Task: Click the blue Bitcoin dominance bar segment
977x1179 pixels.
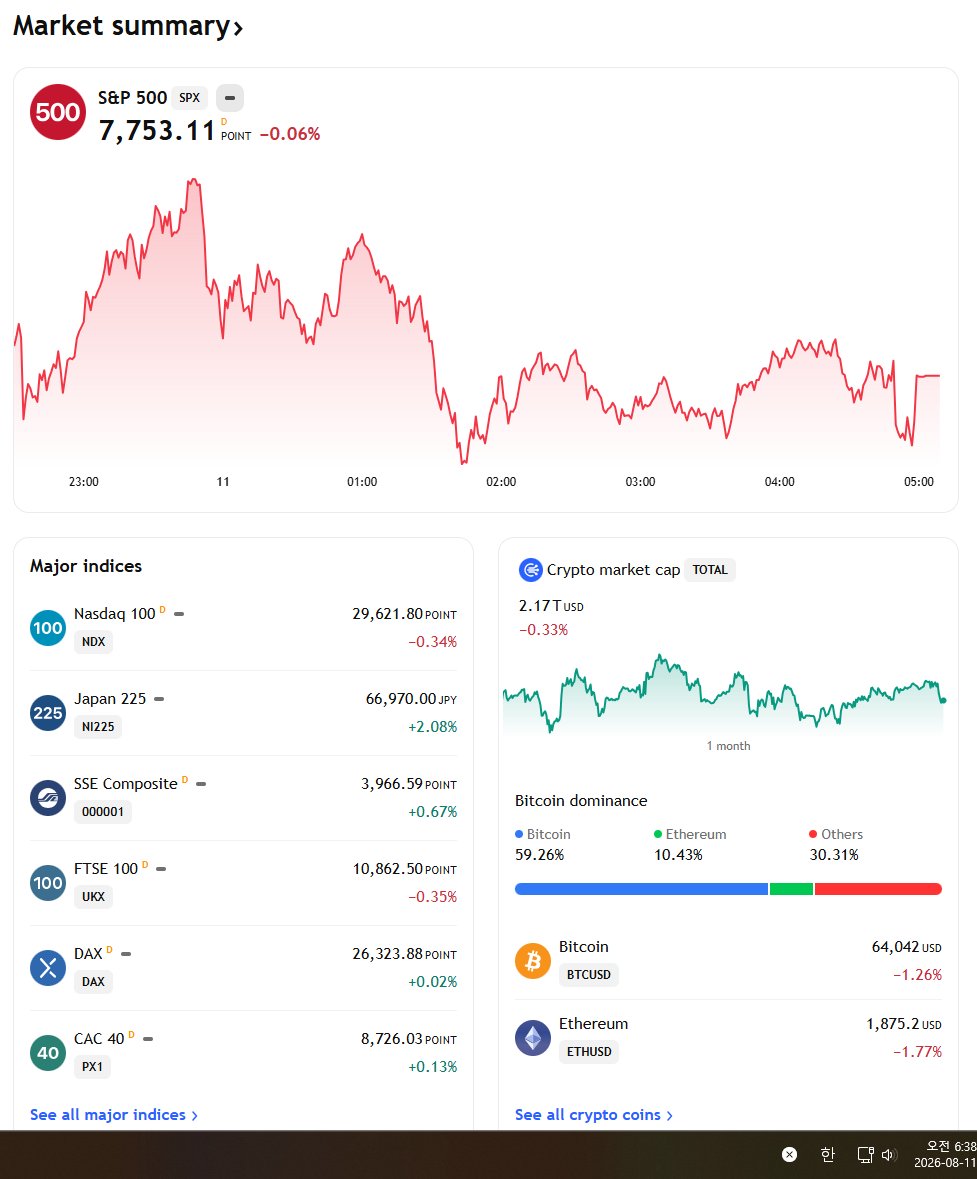Action: tap(641, 889)
